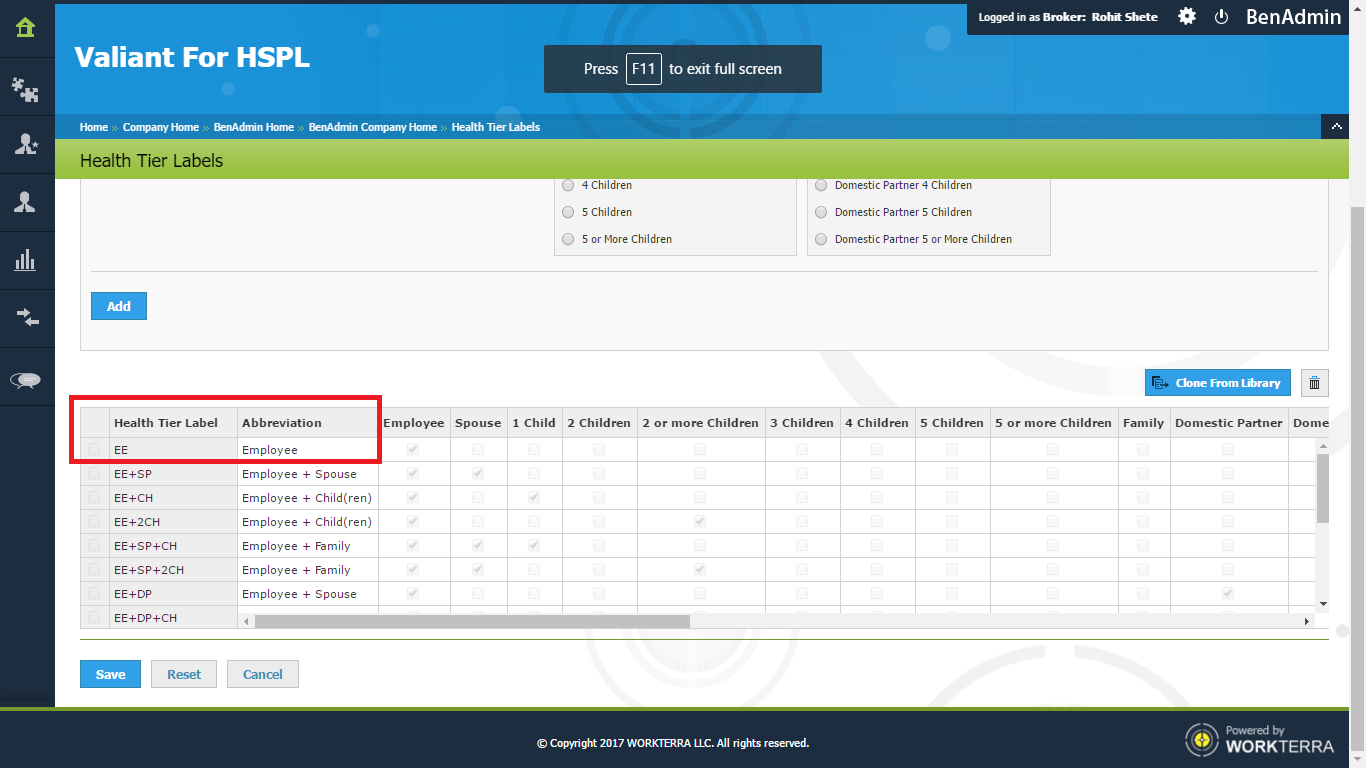Click the Clone From Library button

click(x=1217, y=383)
